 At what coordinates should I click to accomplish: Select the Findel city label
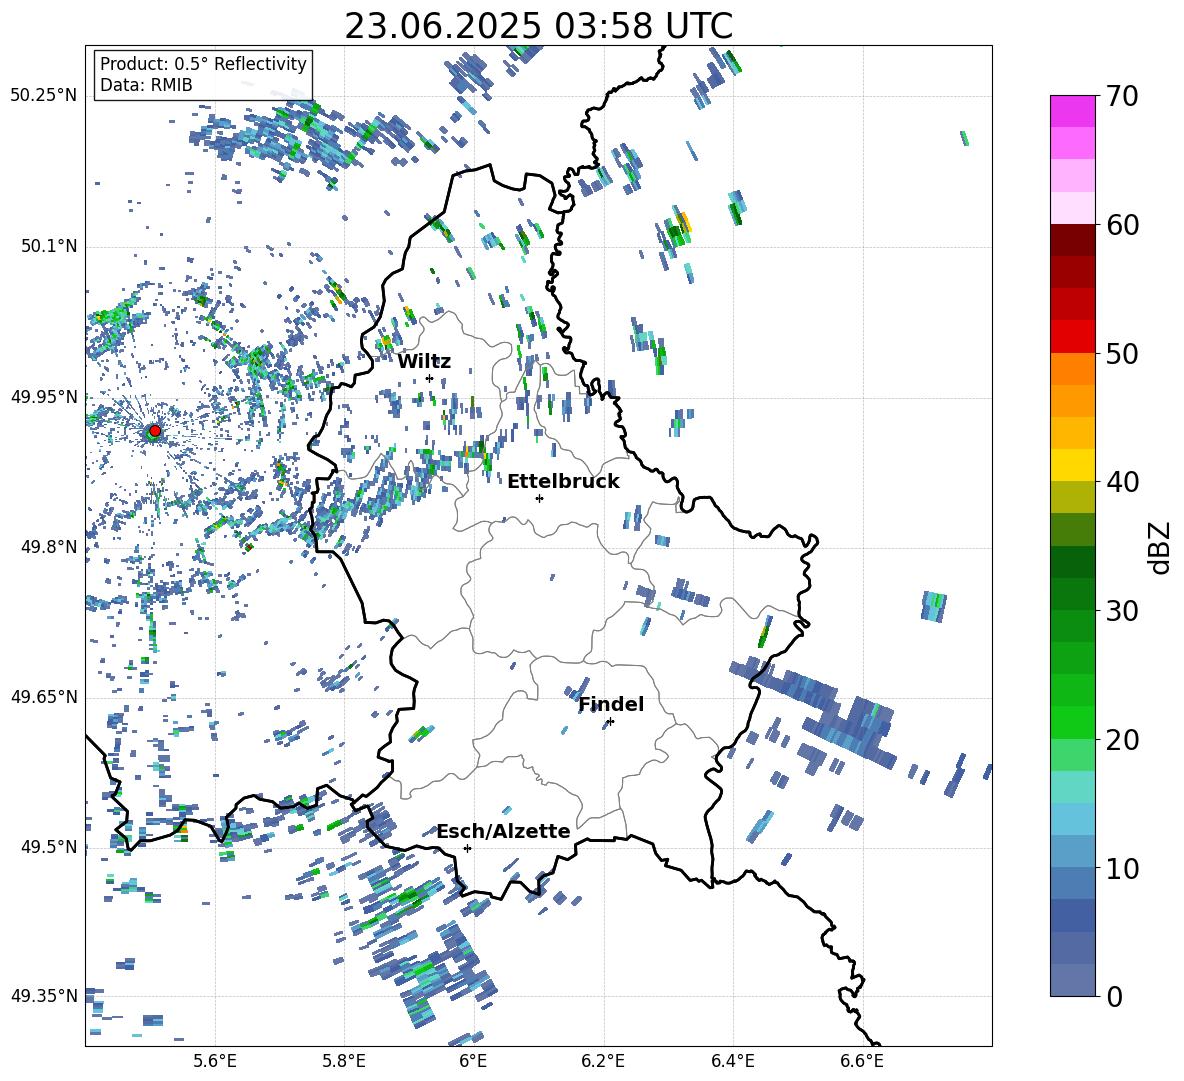click(611, 704)
